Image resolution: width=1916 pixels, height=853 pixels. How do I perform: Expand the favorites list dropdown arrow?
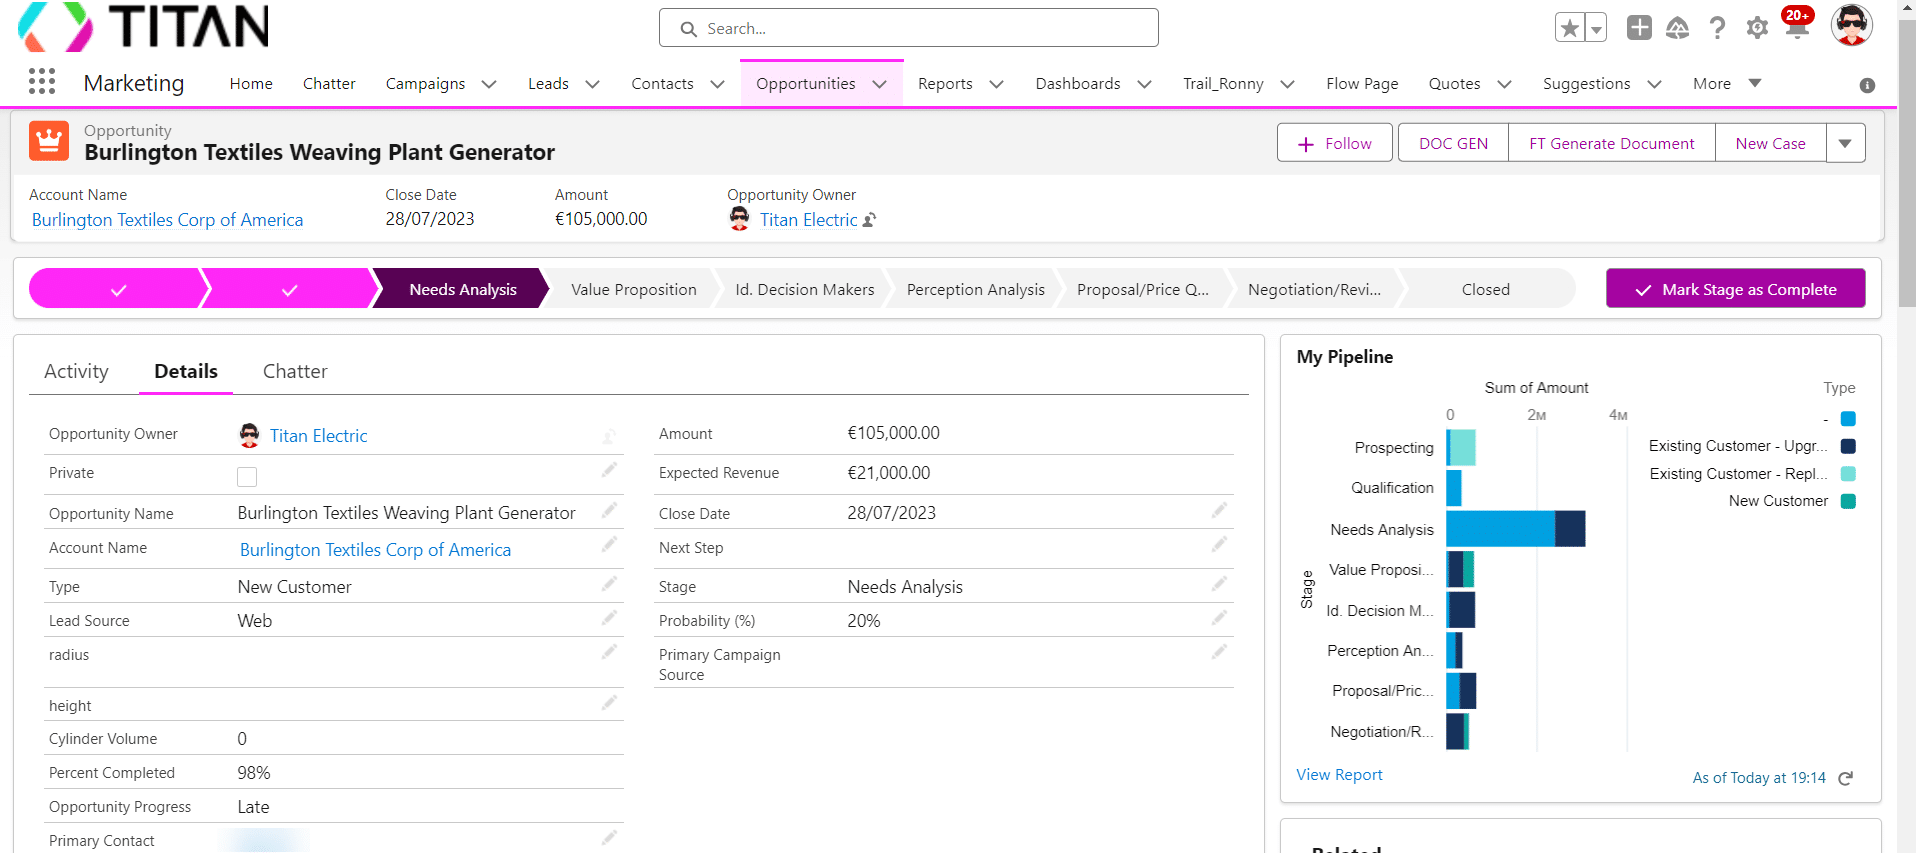pos(1597,28)
